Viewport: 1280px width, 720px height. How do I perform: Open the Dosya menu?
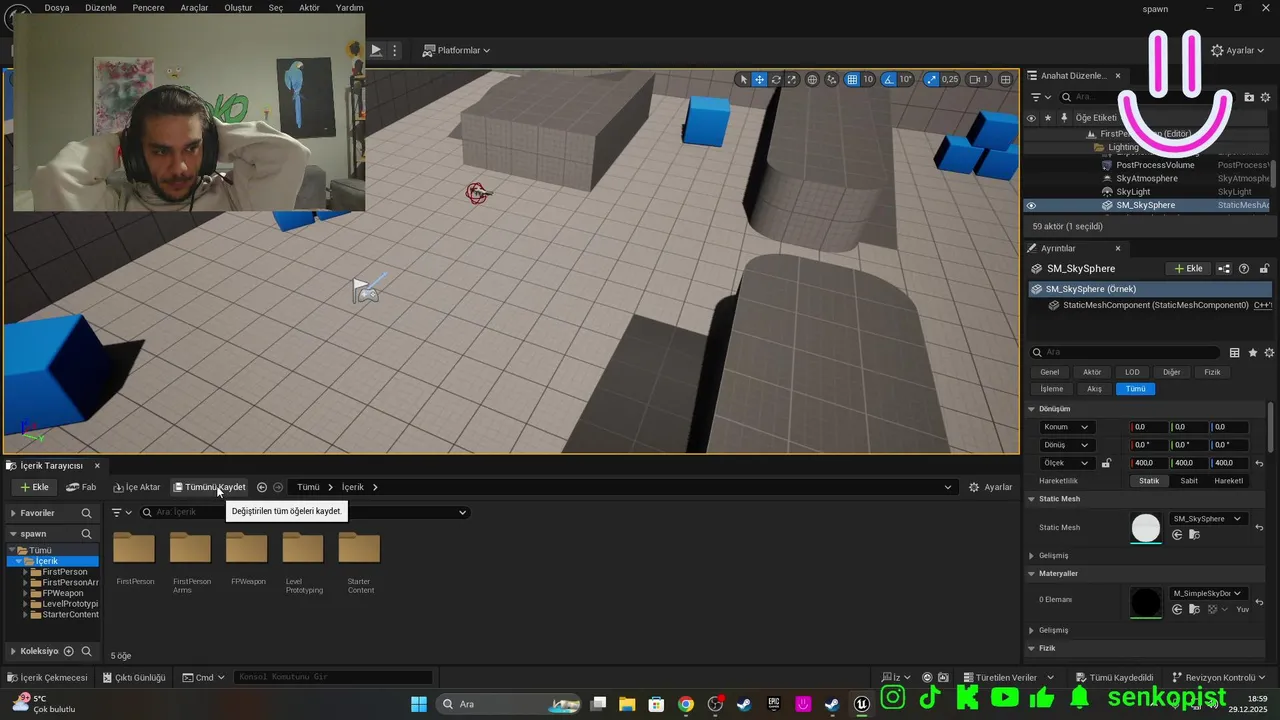tap(57, 7)
